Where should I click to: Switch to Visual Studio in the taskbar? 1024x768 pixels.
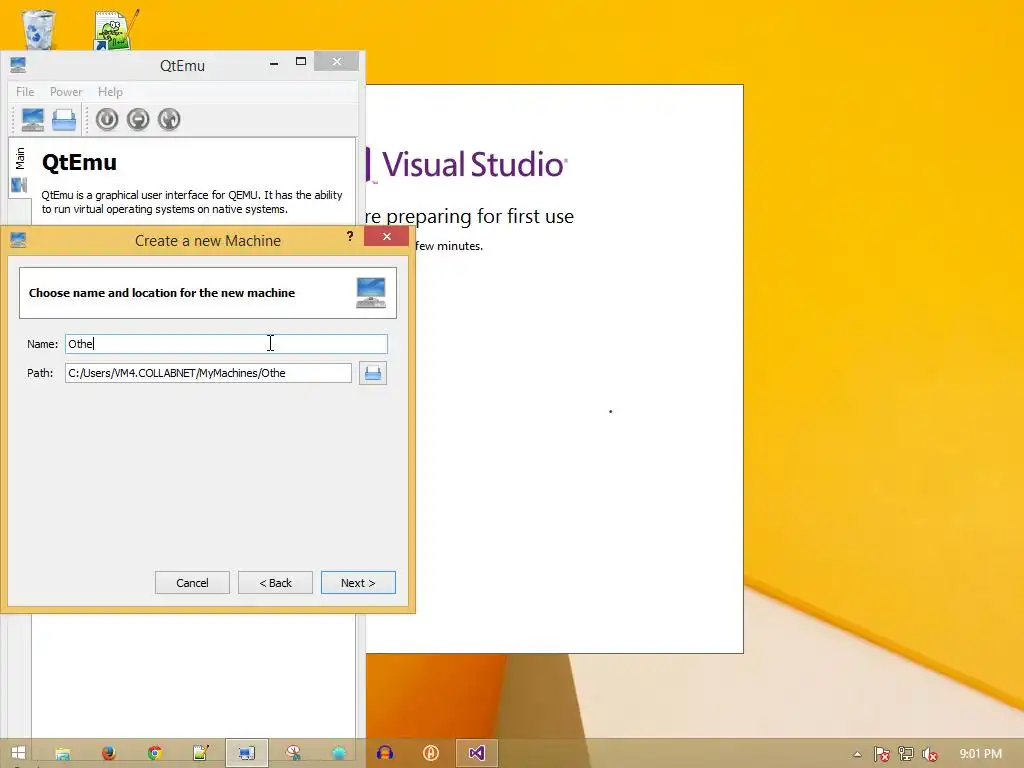[x=477, y=754]
